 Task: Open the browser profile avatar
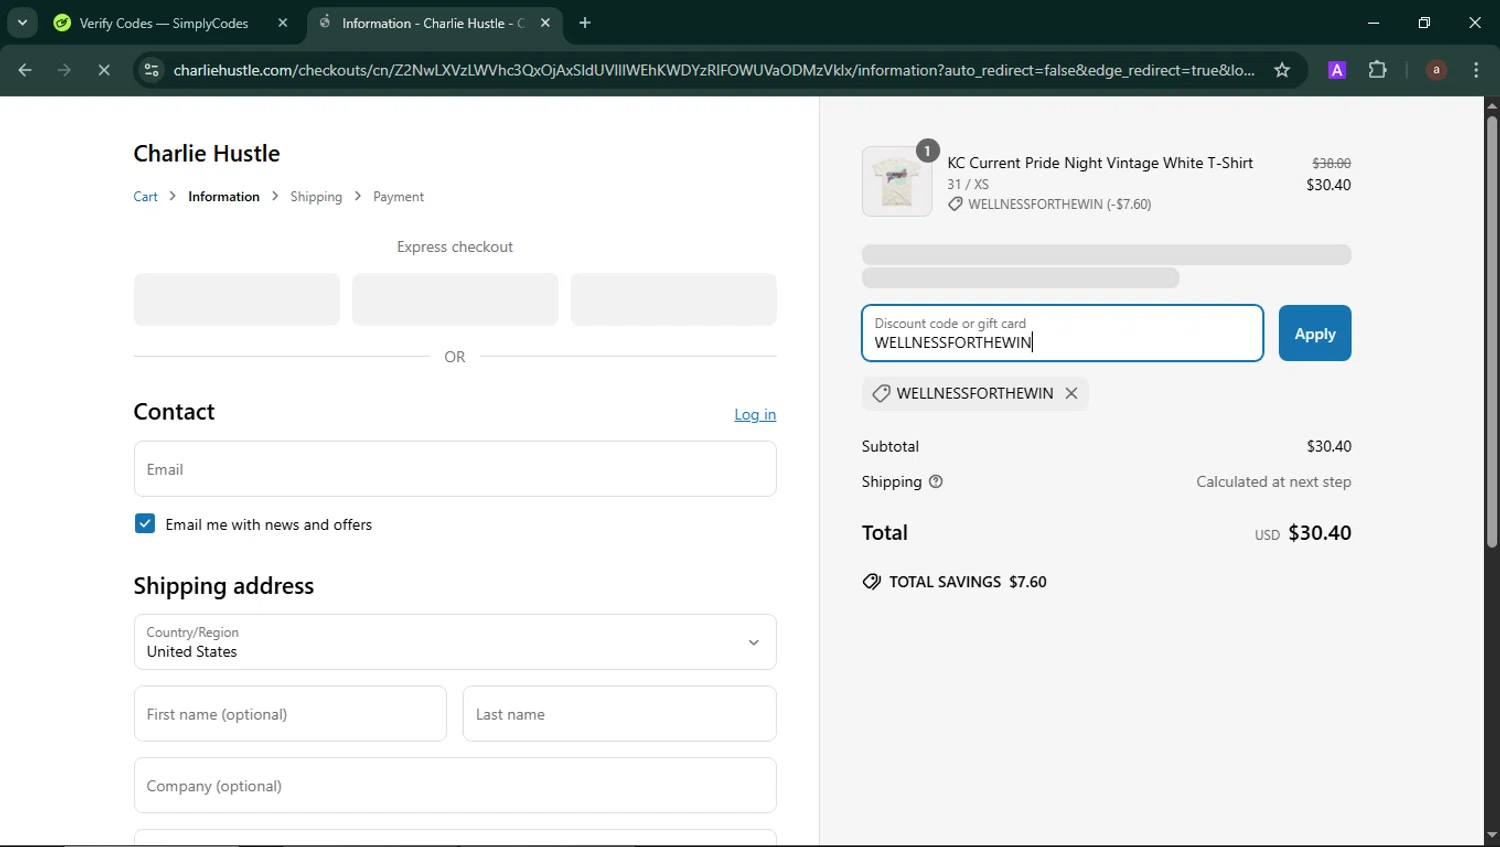pos(1436,70)
